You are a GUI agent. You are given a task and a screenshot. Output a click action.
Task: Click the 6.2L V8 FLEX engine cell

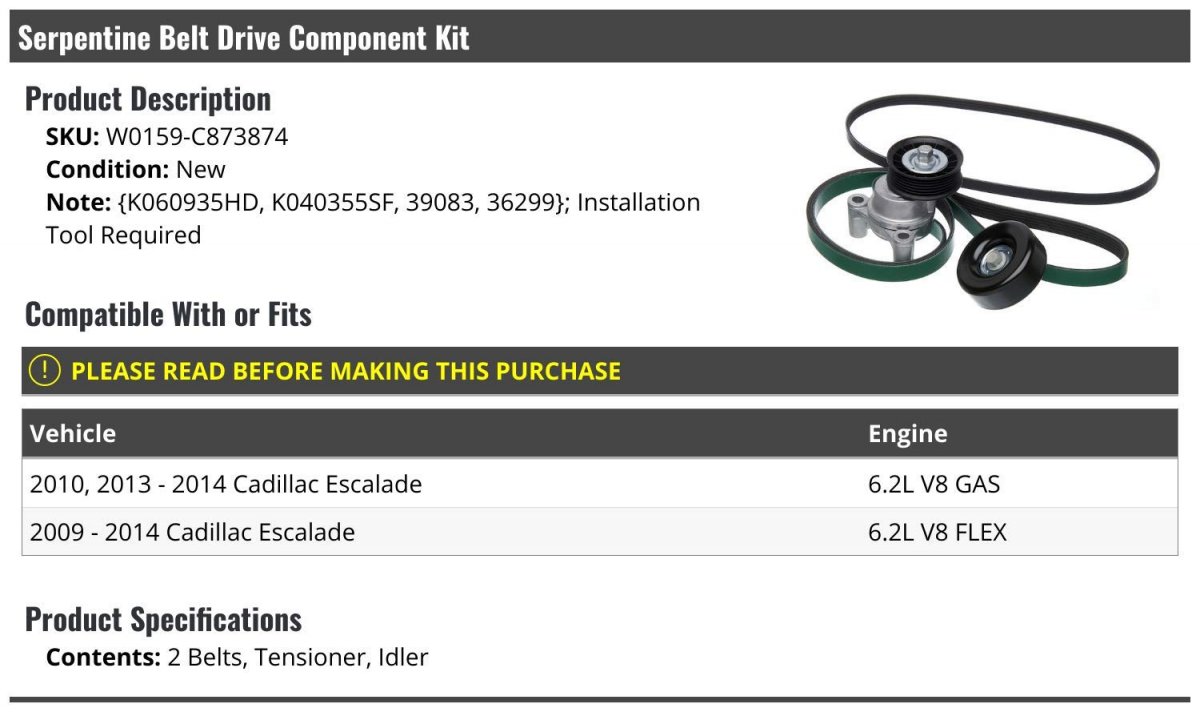(937, 532)
